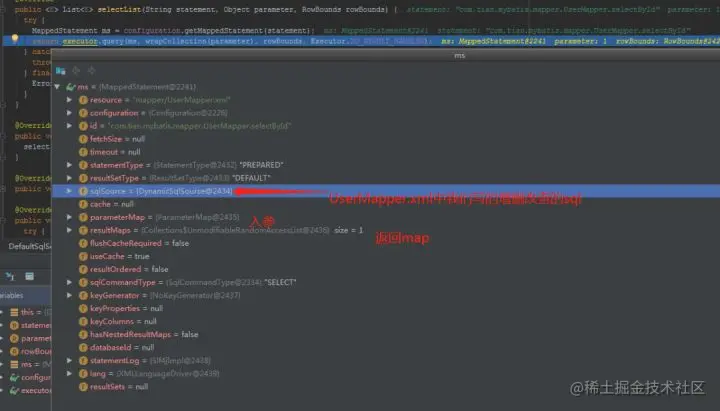Click the field icon of useCache row
Image resolution: width=720 pixels, height=411 pixels.
click(83, 256)
